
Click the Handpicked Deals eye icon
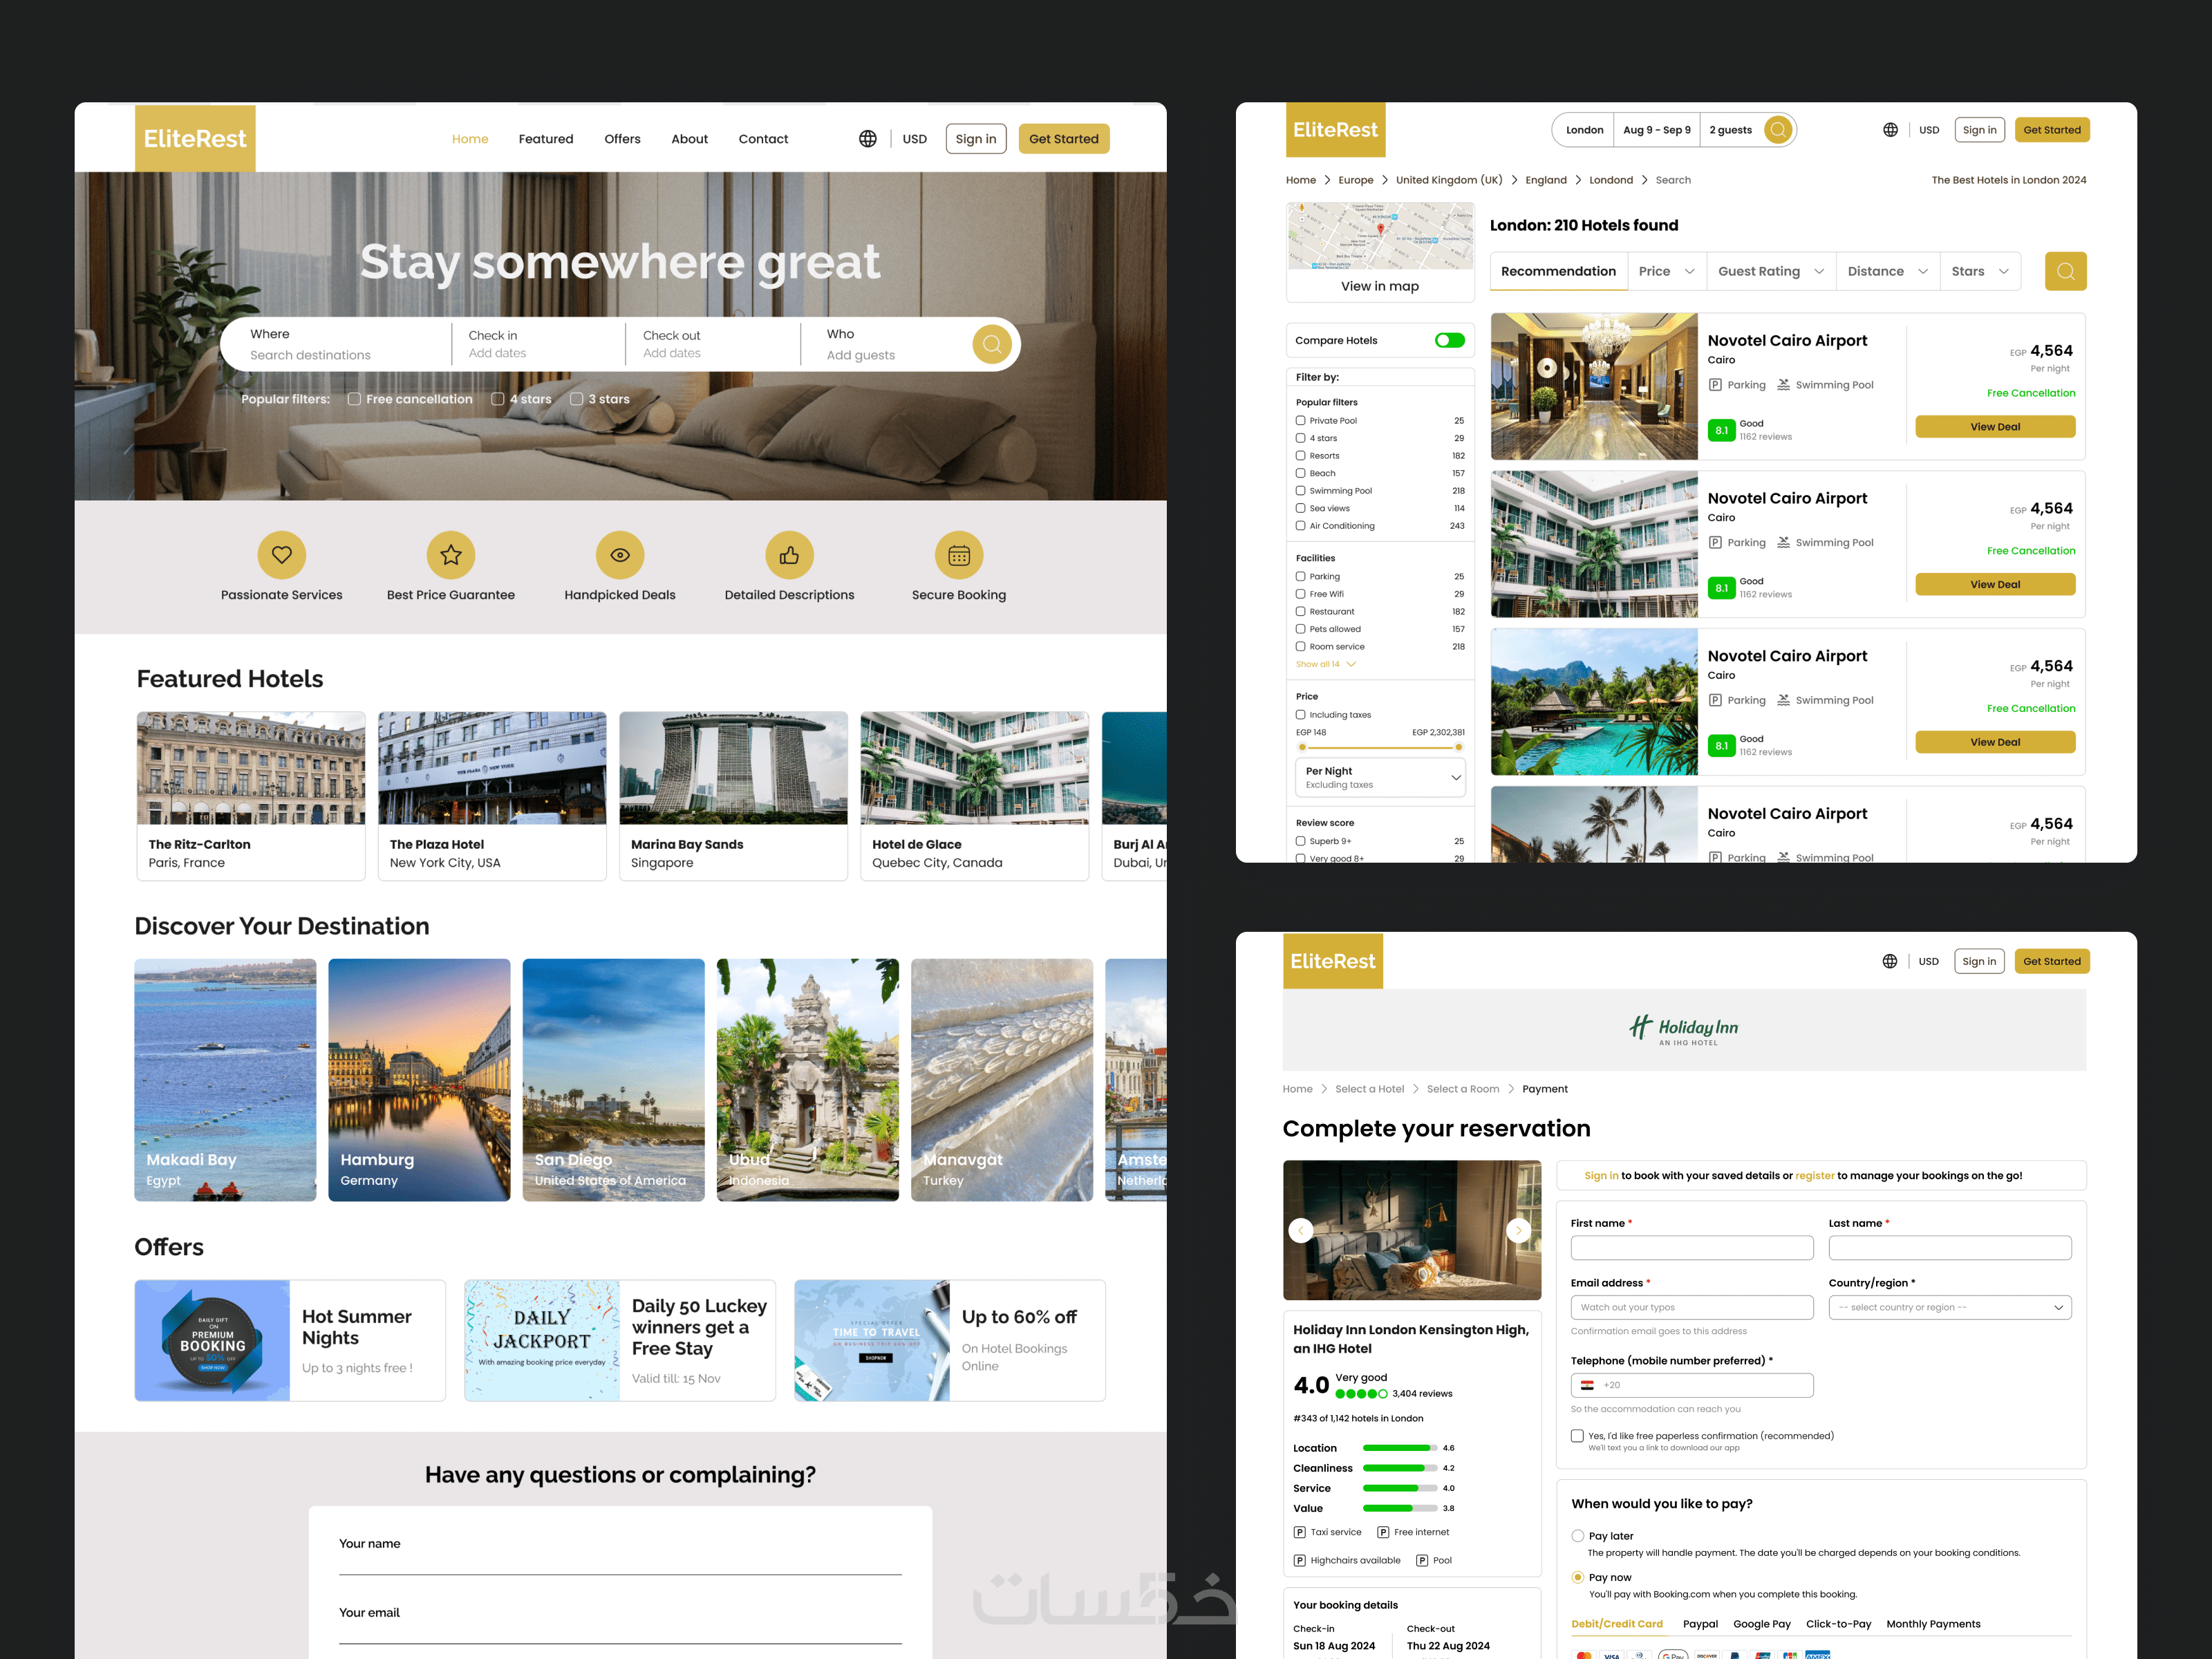tap(620, 555)
